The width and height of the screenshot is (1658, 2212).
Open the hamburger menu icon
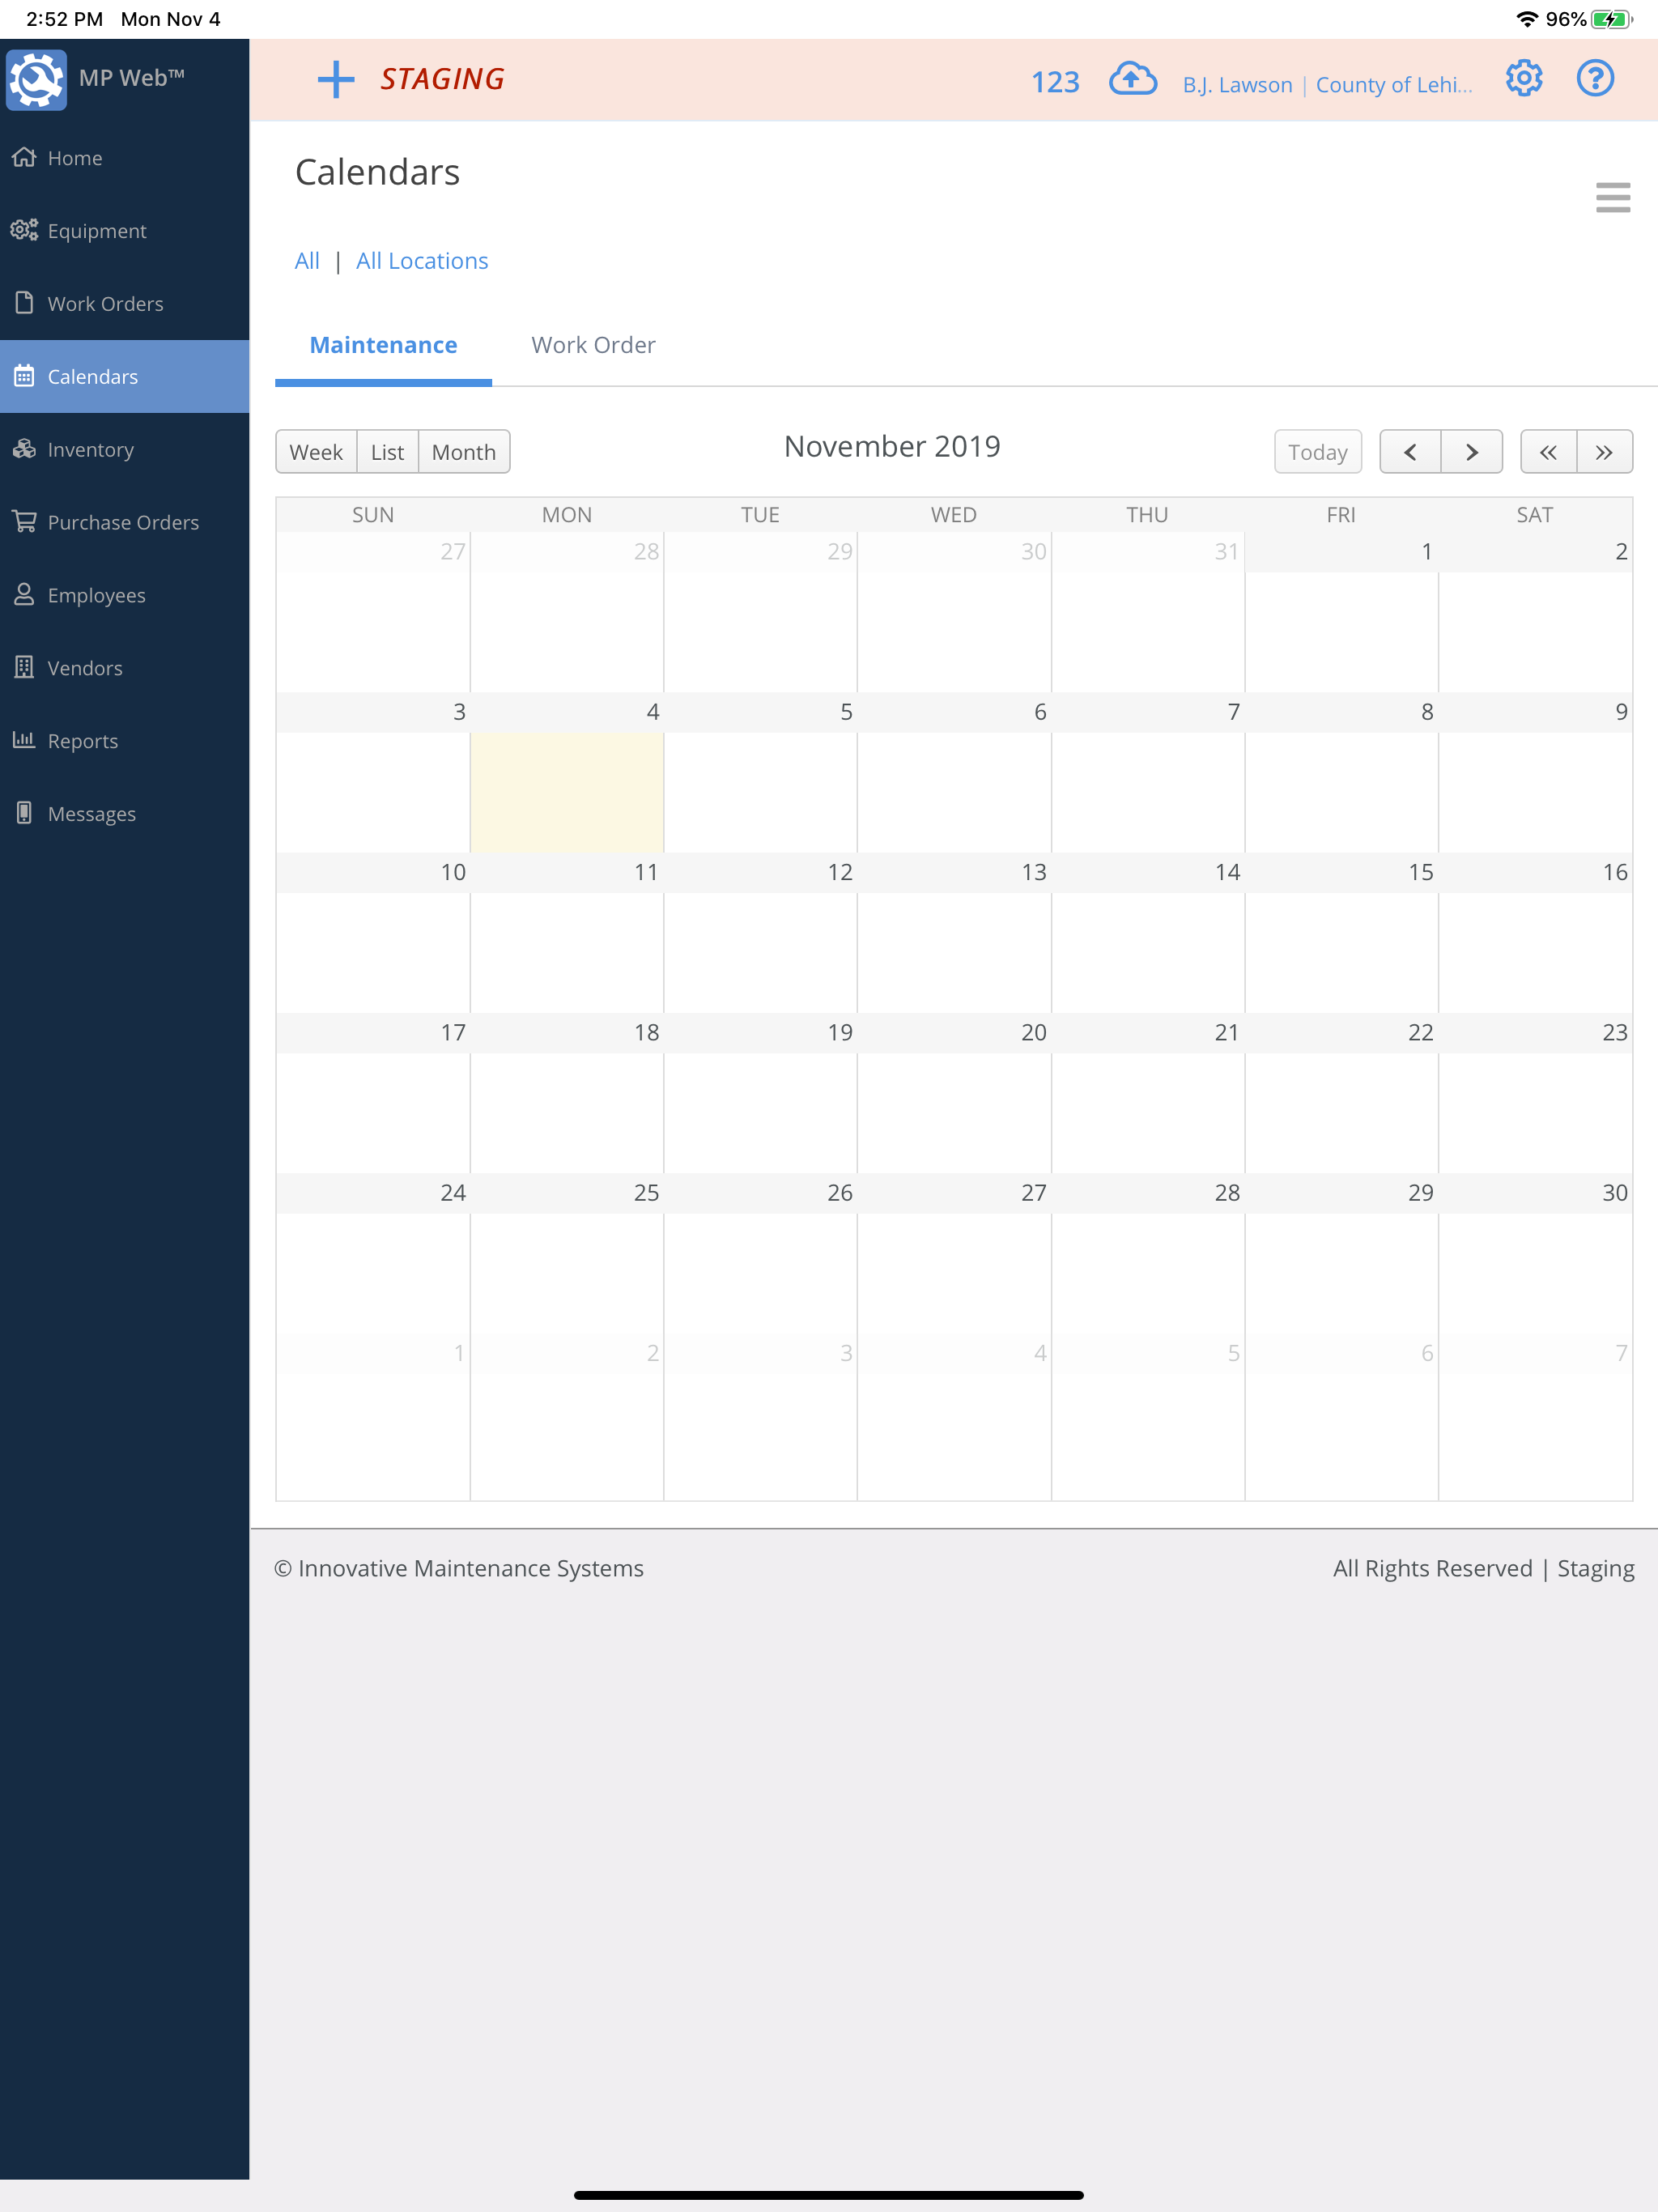click(x=1613, y=197)
